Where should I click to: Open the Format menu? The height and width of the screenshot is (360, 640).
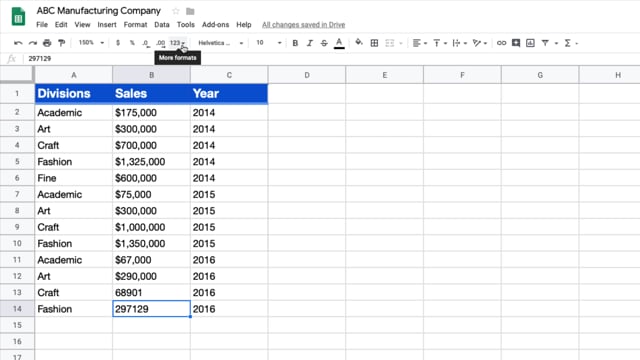point(136,24)
